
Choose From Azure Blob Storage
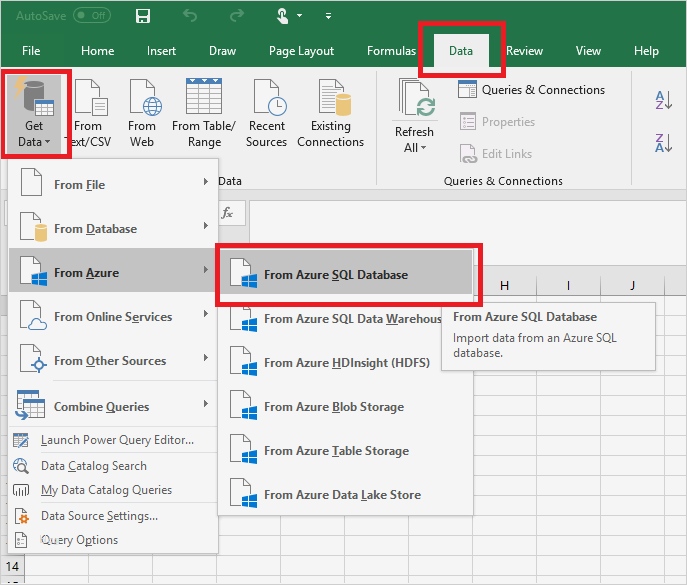pyautogui.click(x=333, y=407)
